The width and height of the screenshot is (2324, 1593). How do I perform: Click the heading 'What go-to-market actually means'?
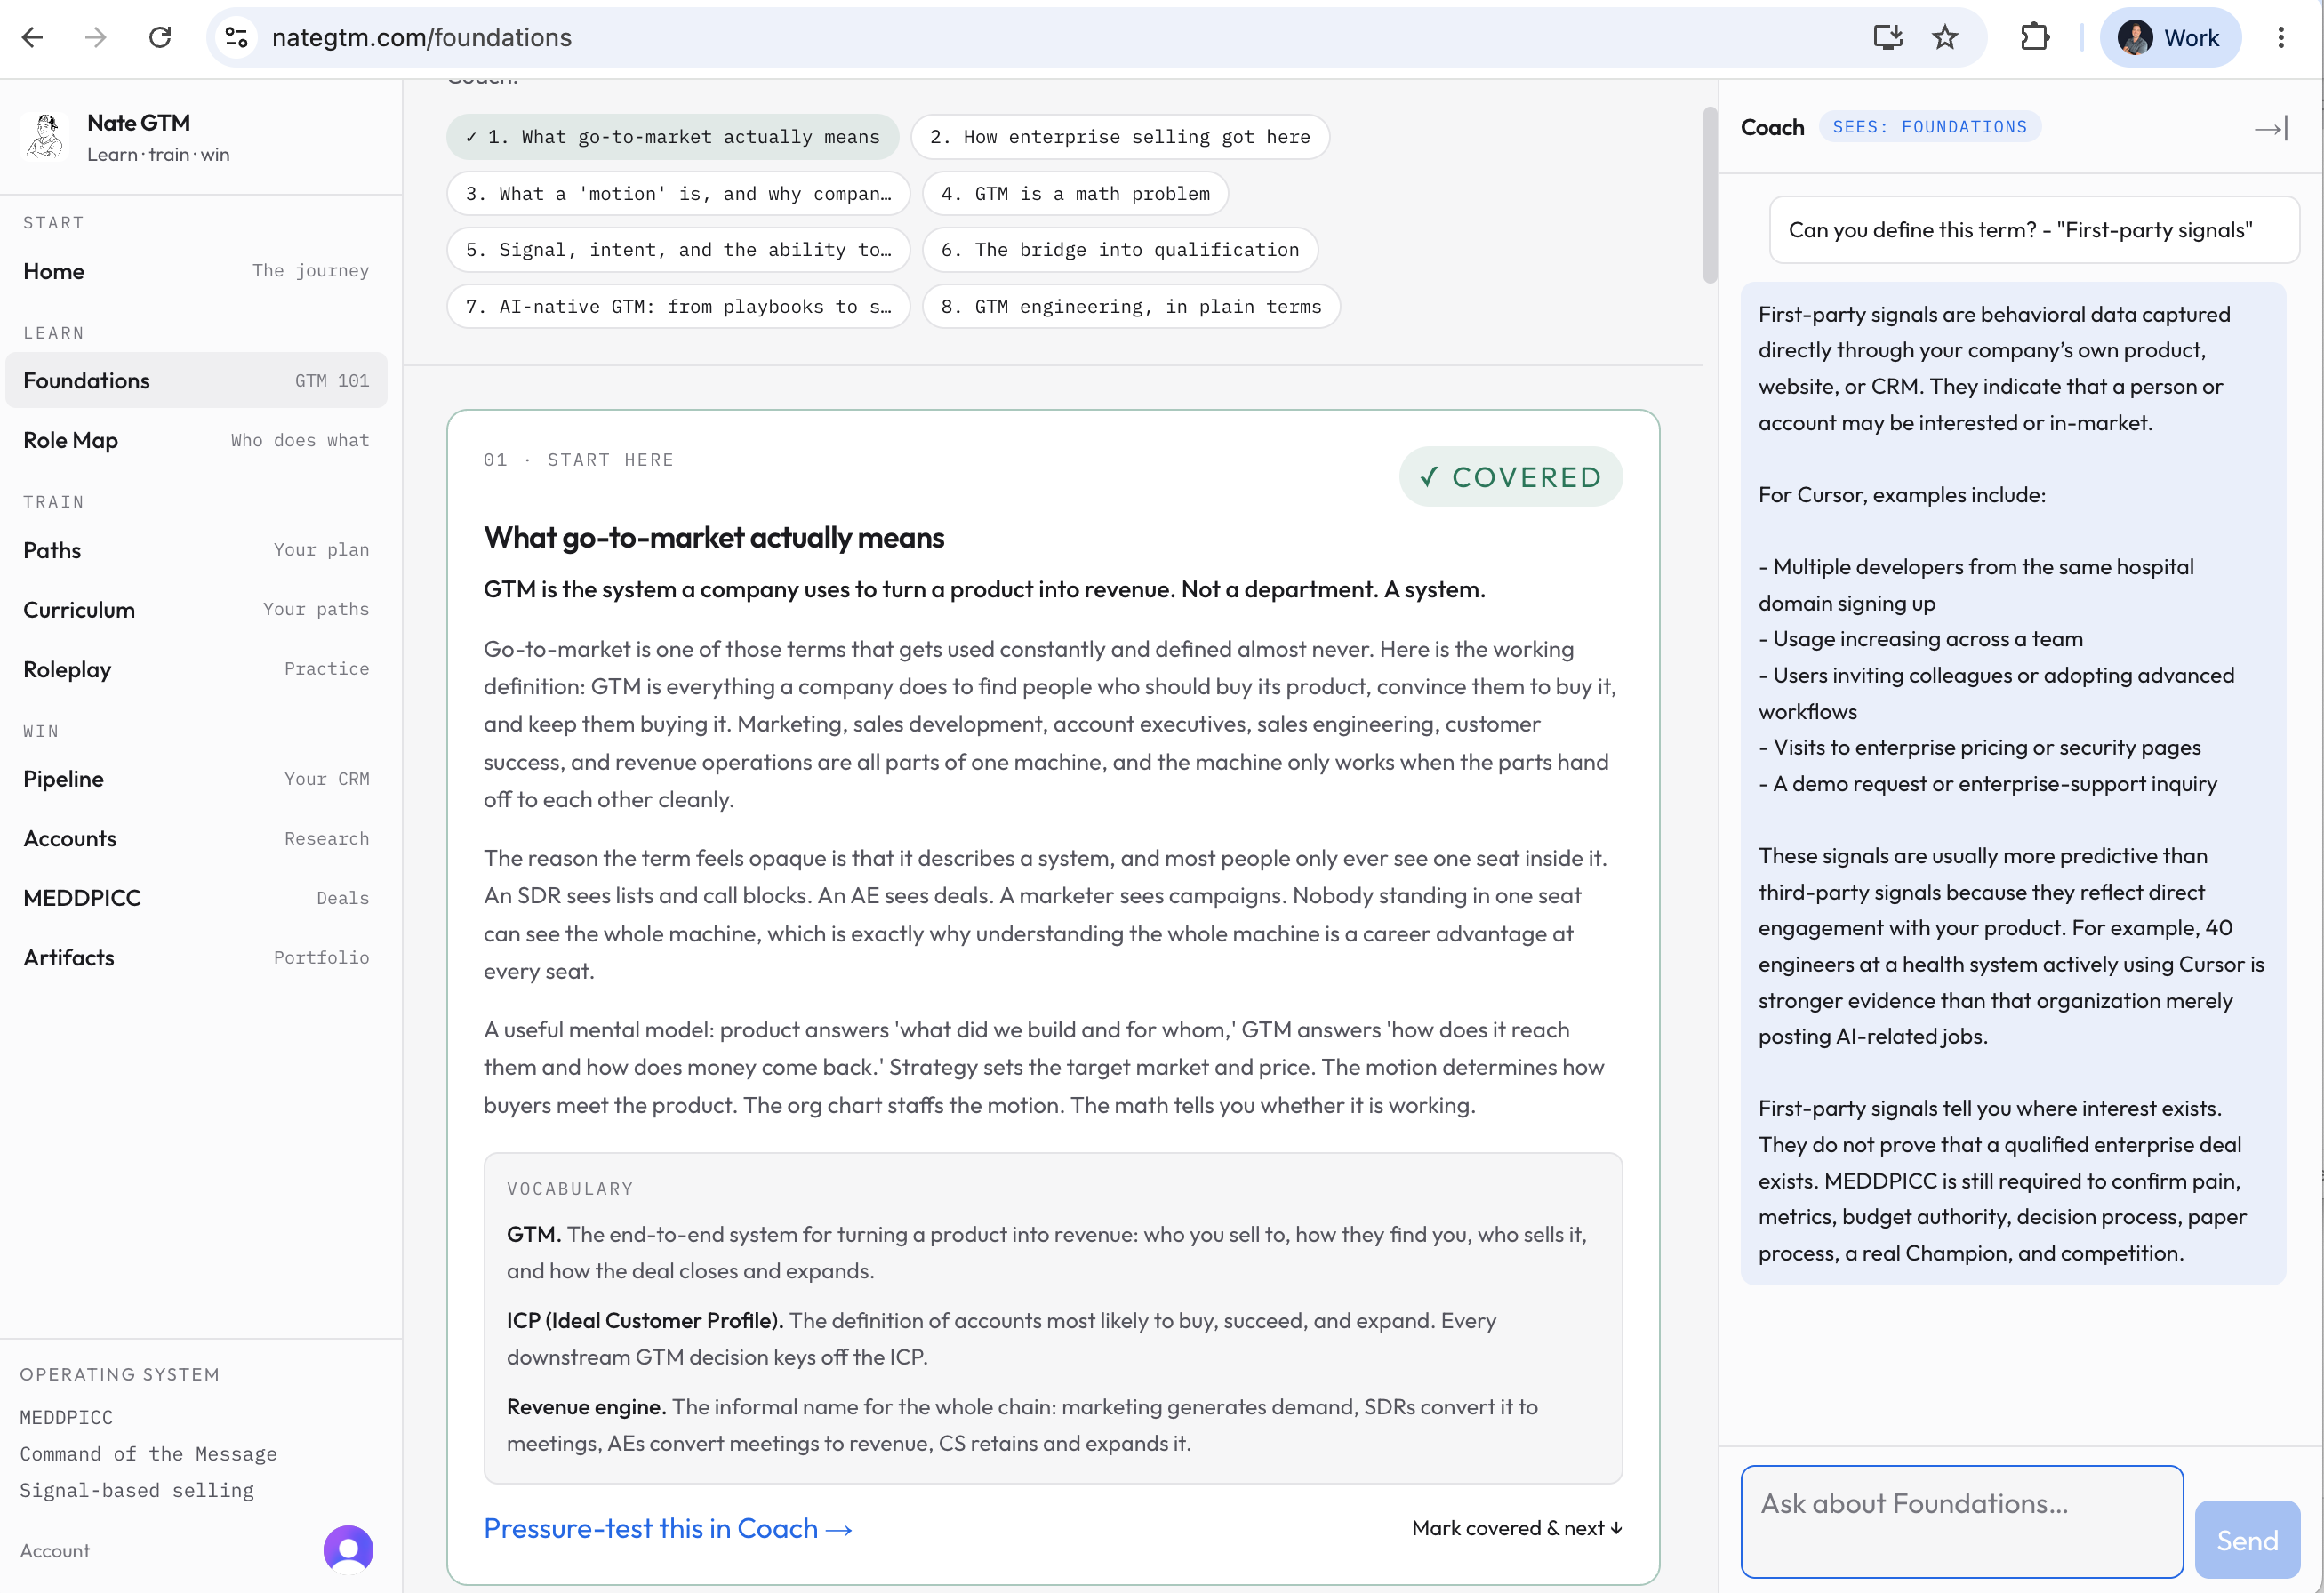pyautogui.click(x=714, y=538)
